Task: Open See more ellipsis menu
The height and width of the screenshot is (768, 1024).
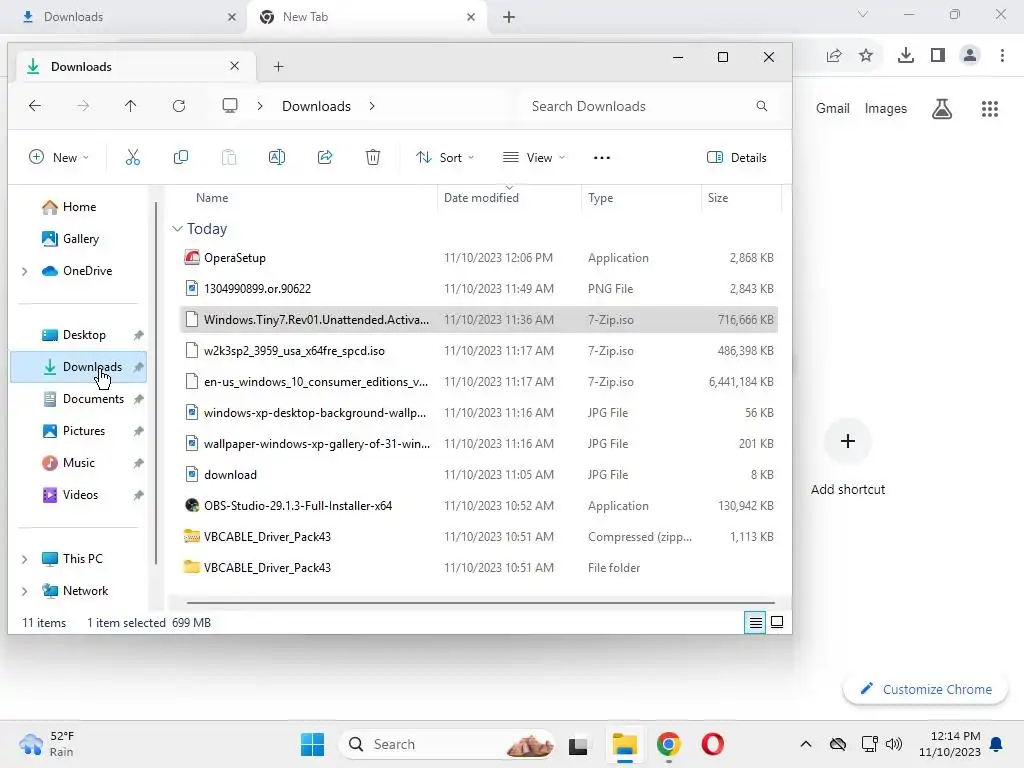Action: [602, 157]
